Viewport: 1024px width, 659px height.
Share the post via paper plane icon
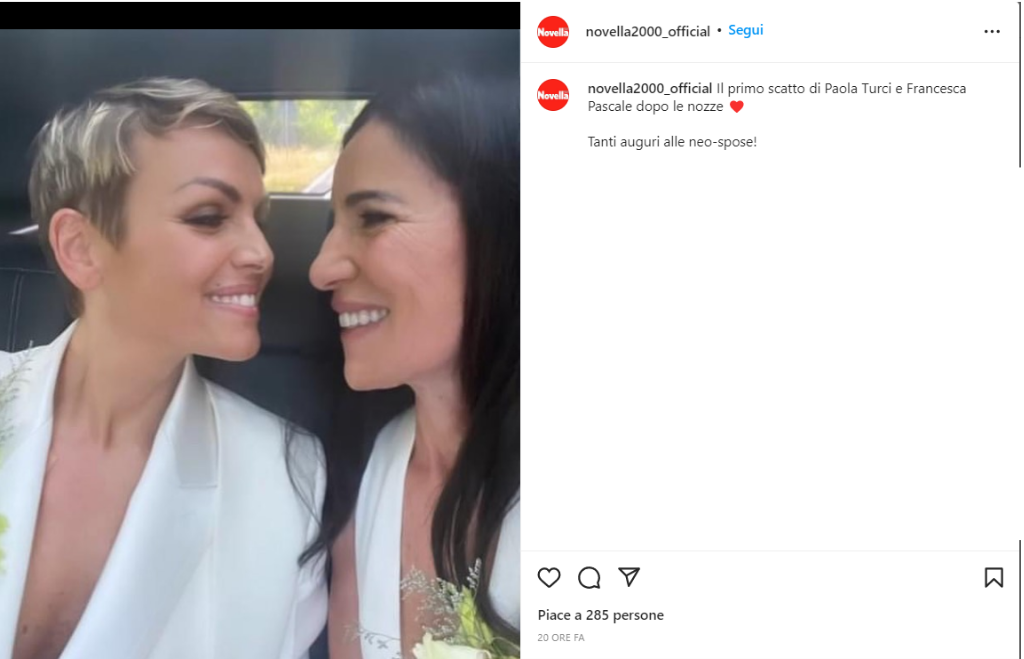point(629,577)
